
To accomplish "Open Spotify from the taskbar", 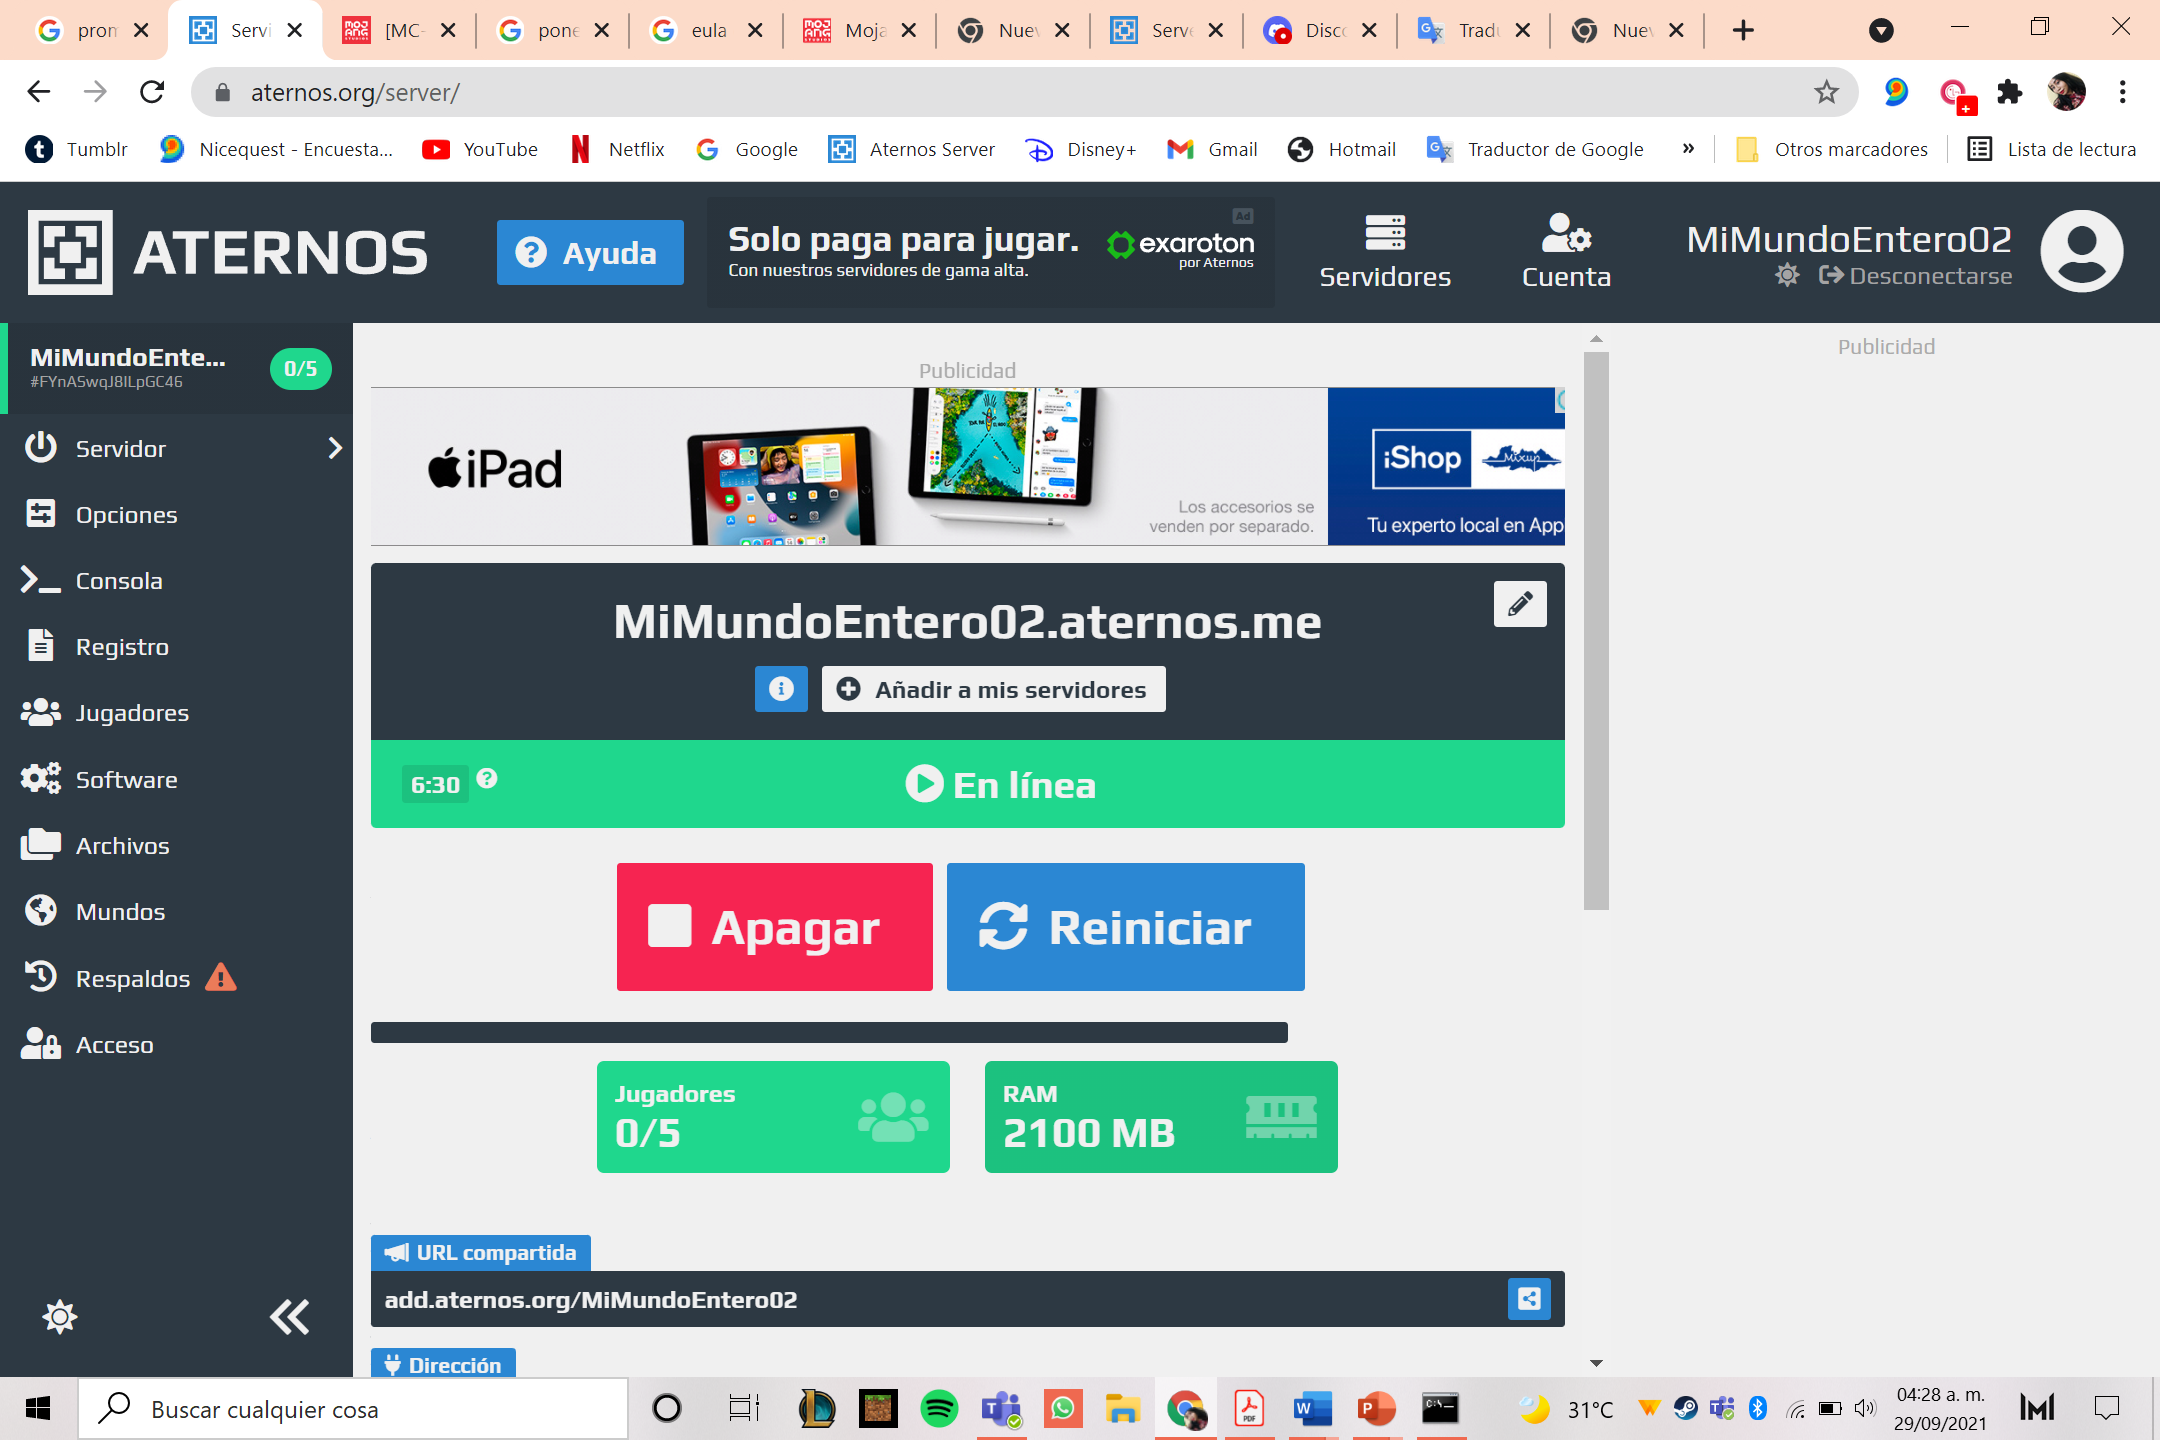I will [939, 1409].
